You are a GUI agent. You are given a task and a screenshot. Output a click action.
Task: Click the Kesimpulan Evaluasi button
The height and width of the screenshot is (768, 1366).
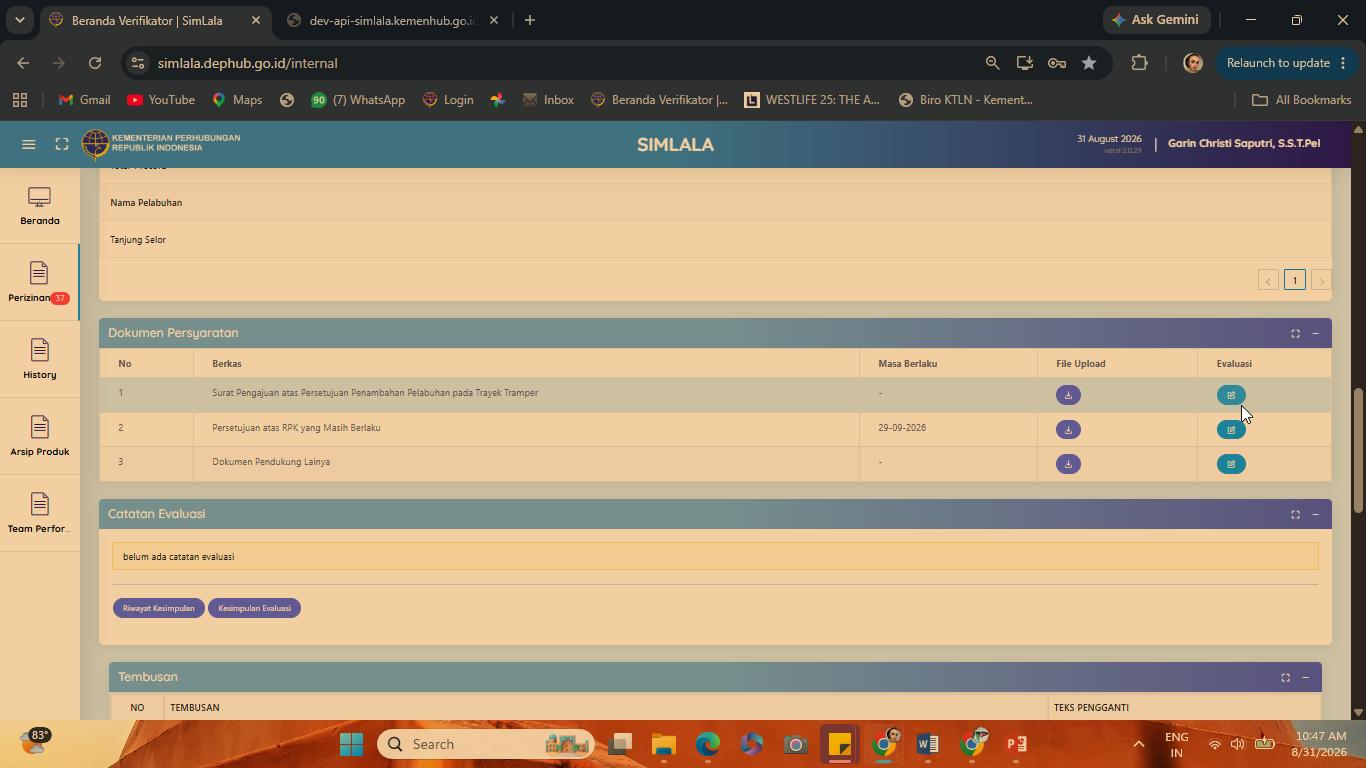[254, 608]
